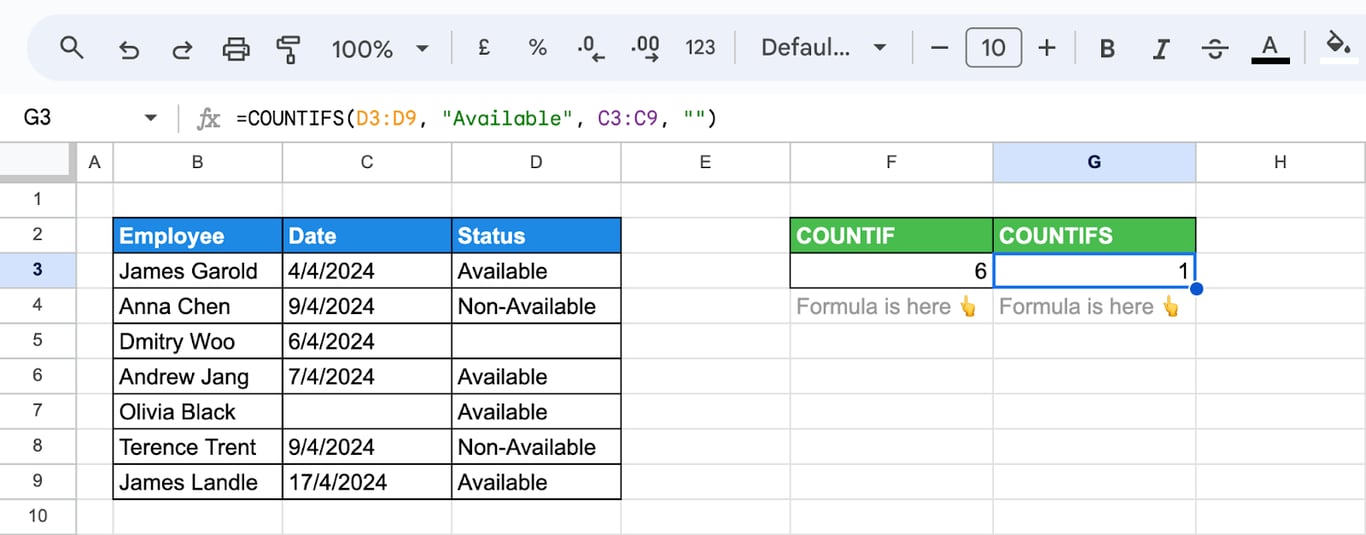Click the fx function icon
The height and width of the screenshot is (535, 1366).
[x=208, y=119]
